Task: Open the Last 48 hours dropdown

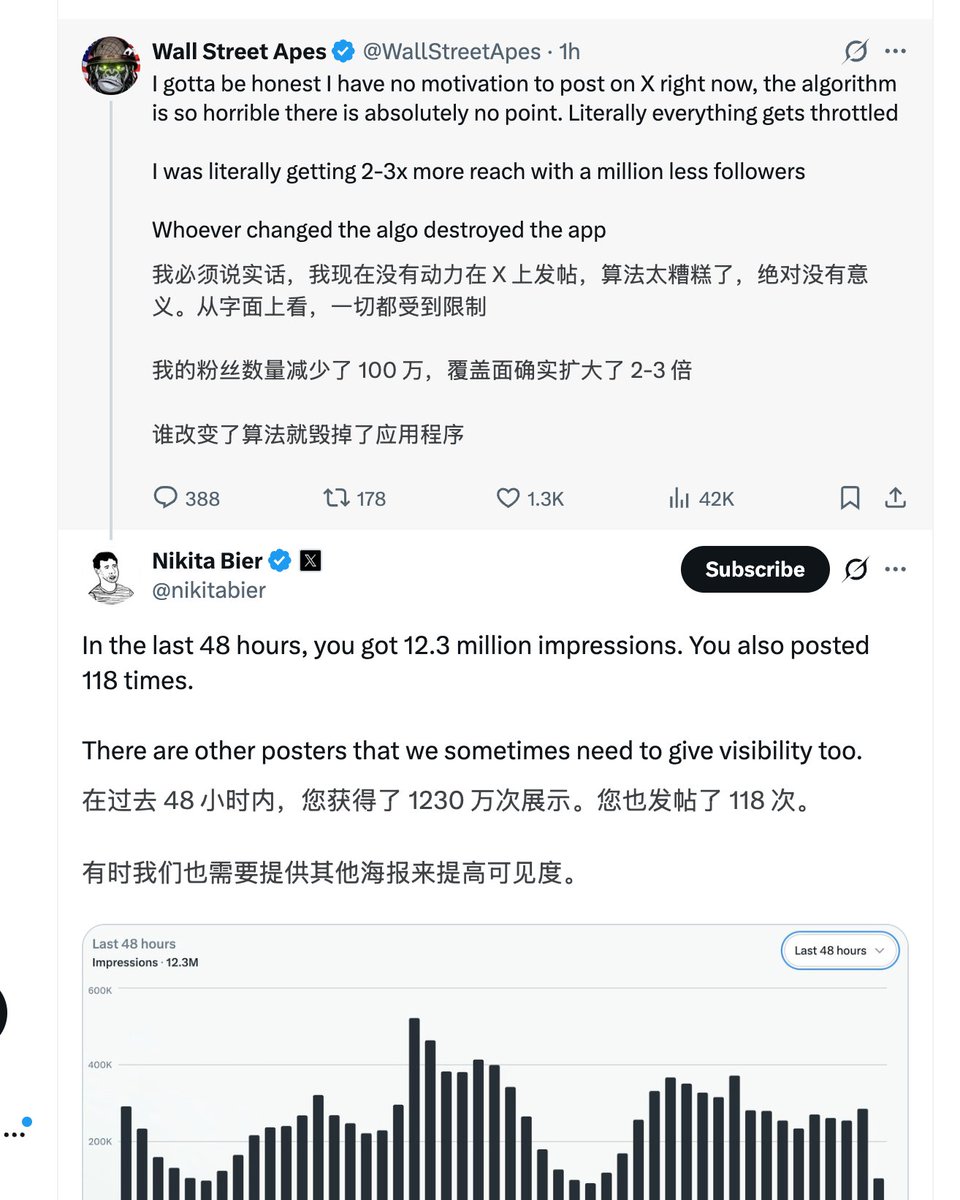Action: point(839,951)
